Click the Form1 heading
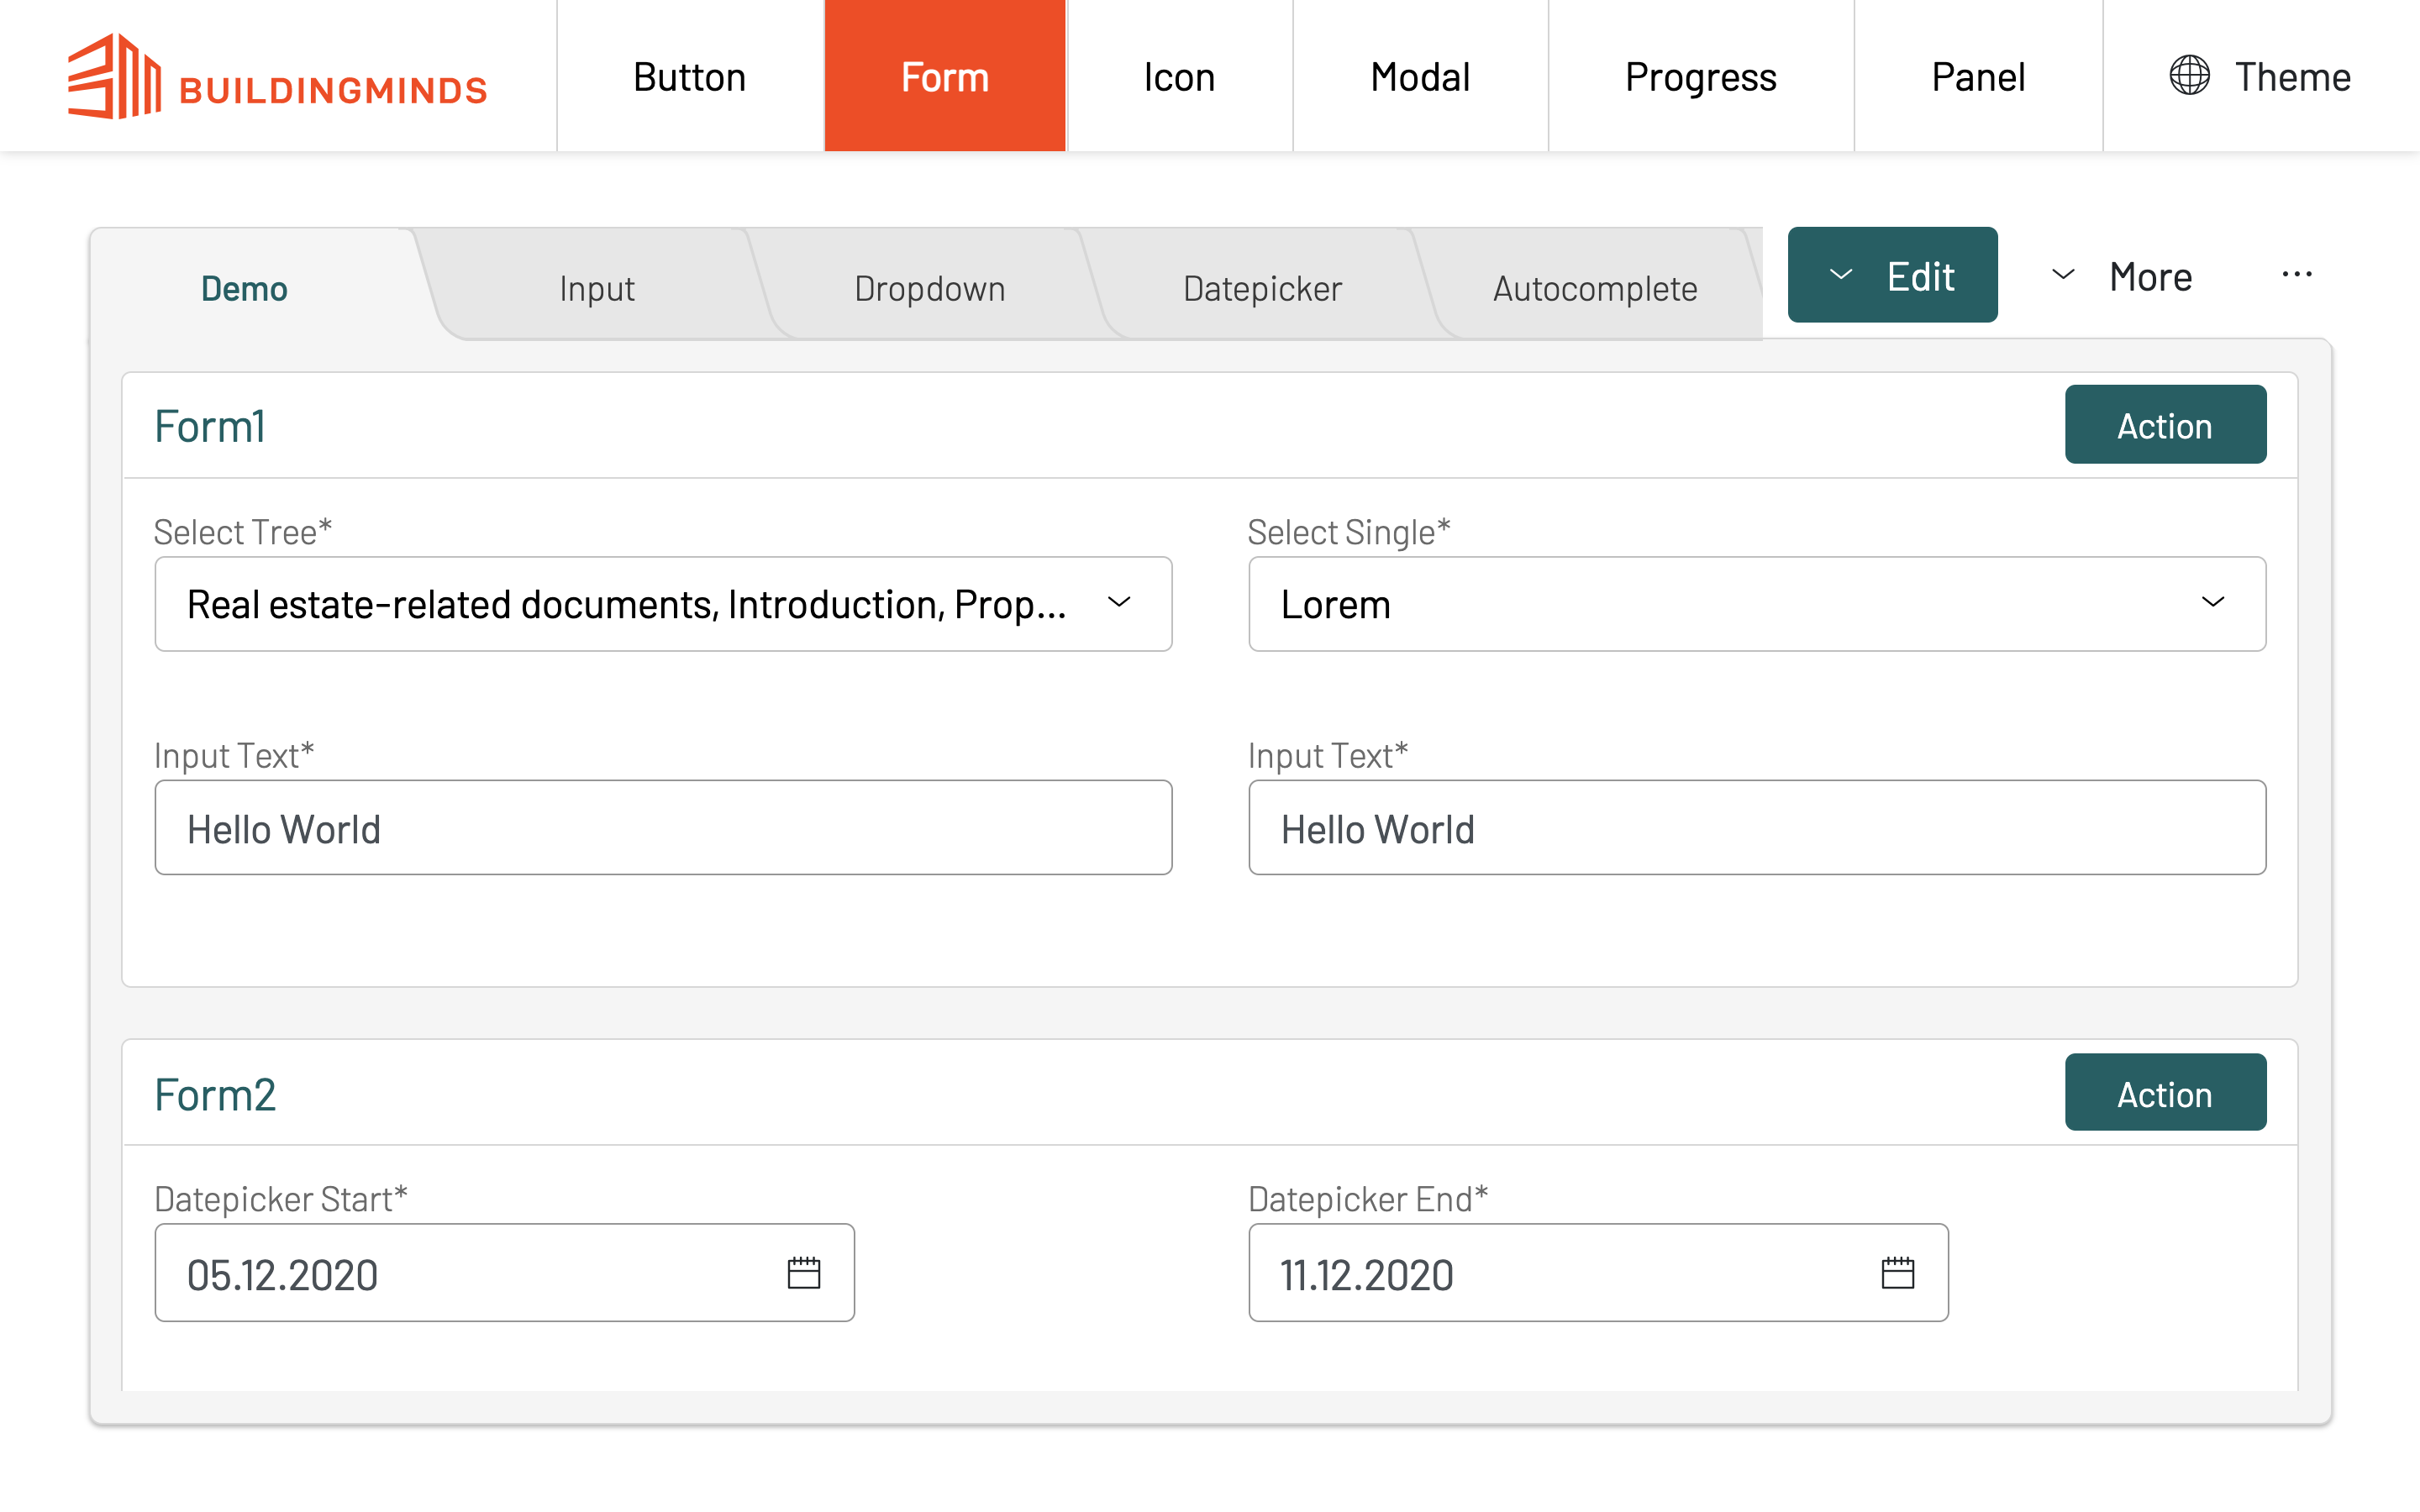The height and width of the screenshot is (1512, 2420). 210,427
